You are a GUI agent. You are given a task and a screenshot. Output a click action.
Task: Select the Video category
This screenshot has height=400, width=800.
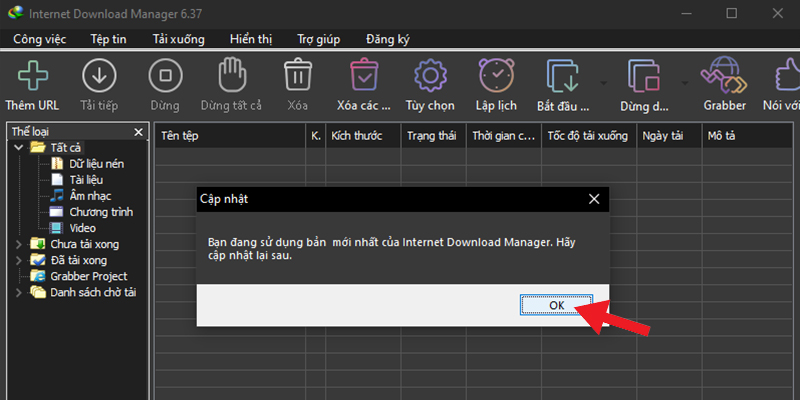pos(83,228)
